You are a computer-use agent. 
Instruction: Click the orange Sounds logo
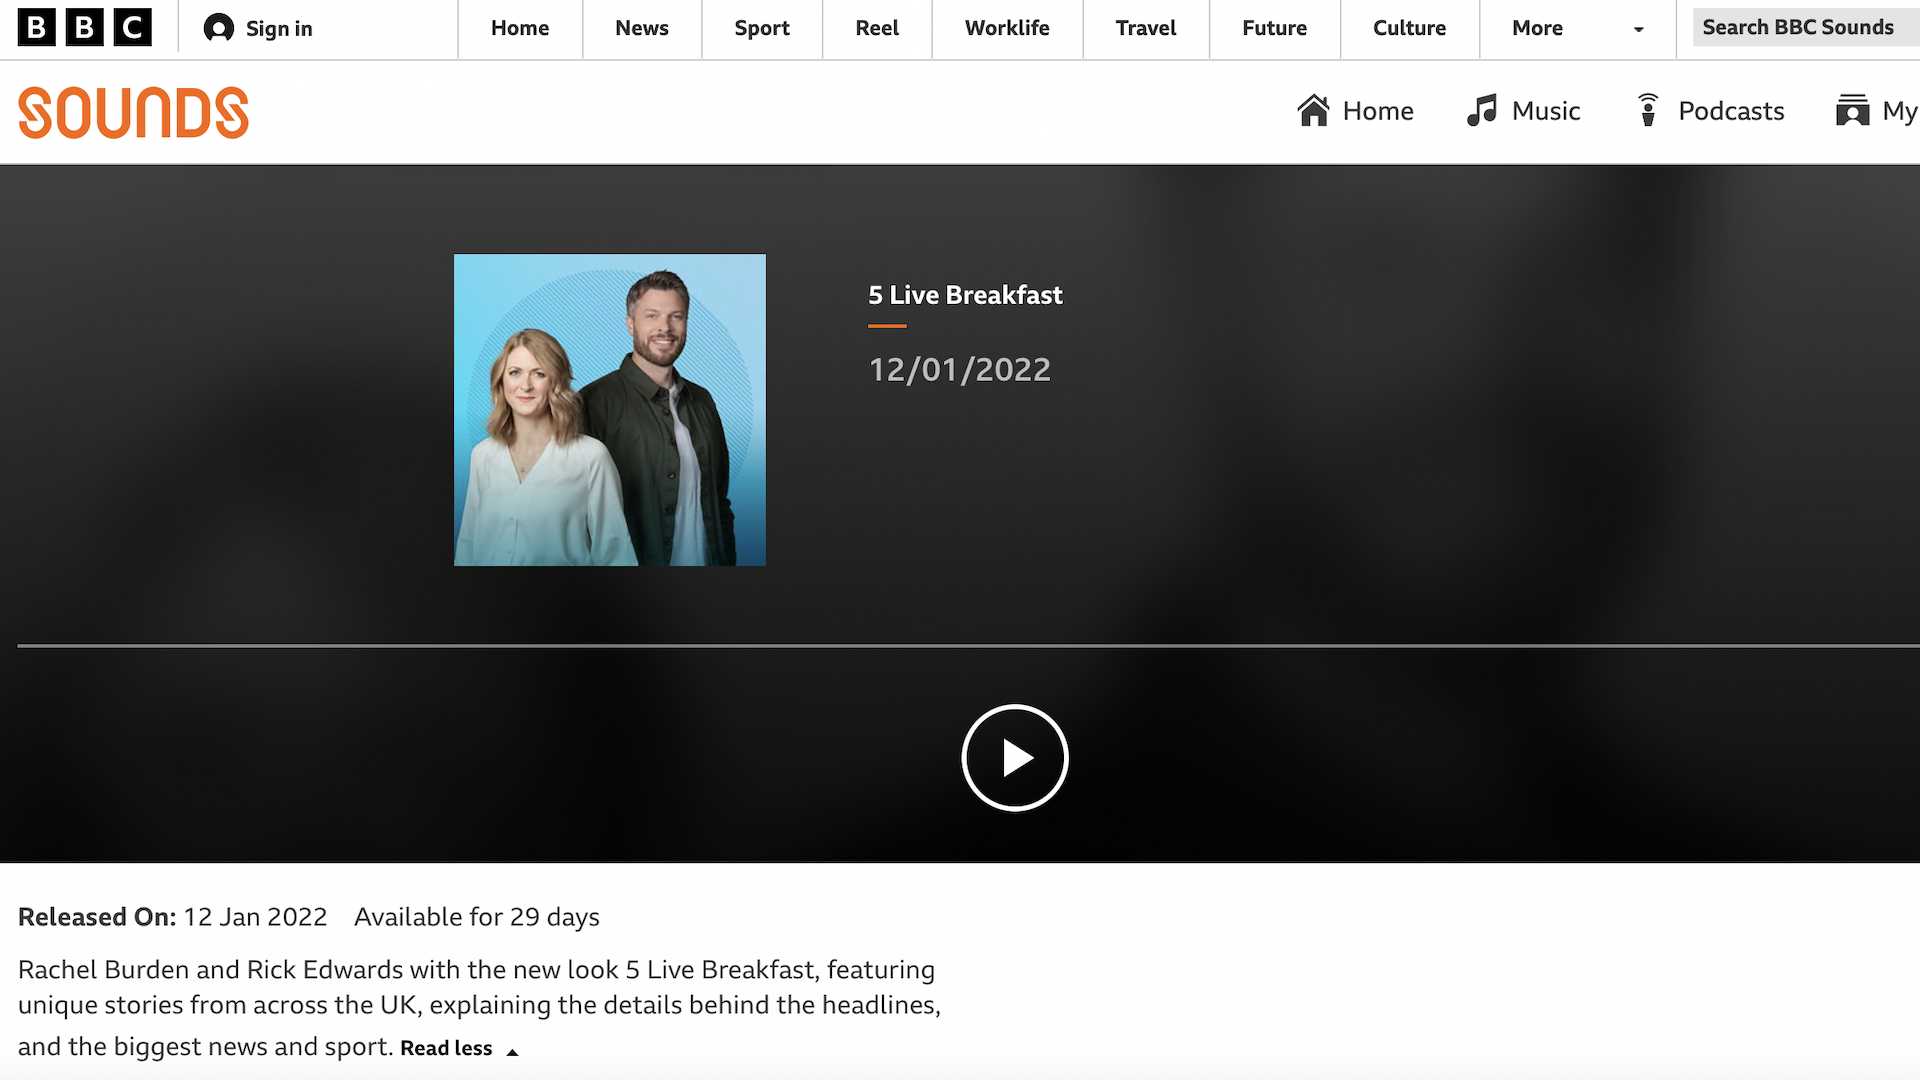coord(133,112)
